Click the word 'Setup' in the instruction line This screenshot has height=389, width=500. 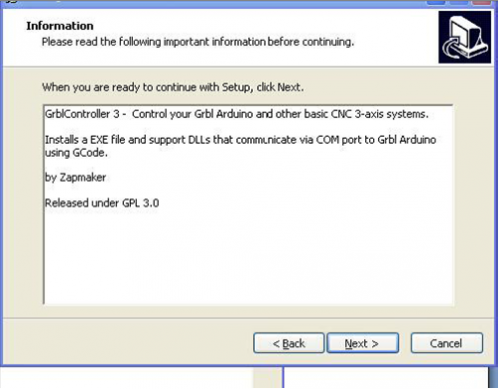point(236,87)
